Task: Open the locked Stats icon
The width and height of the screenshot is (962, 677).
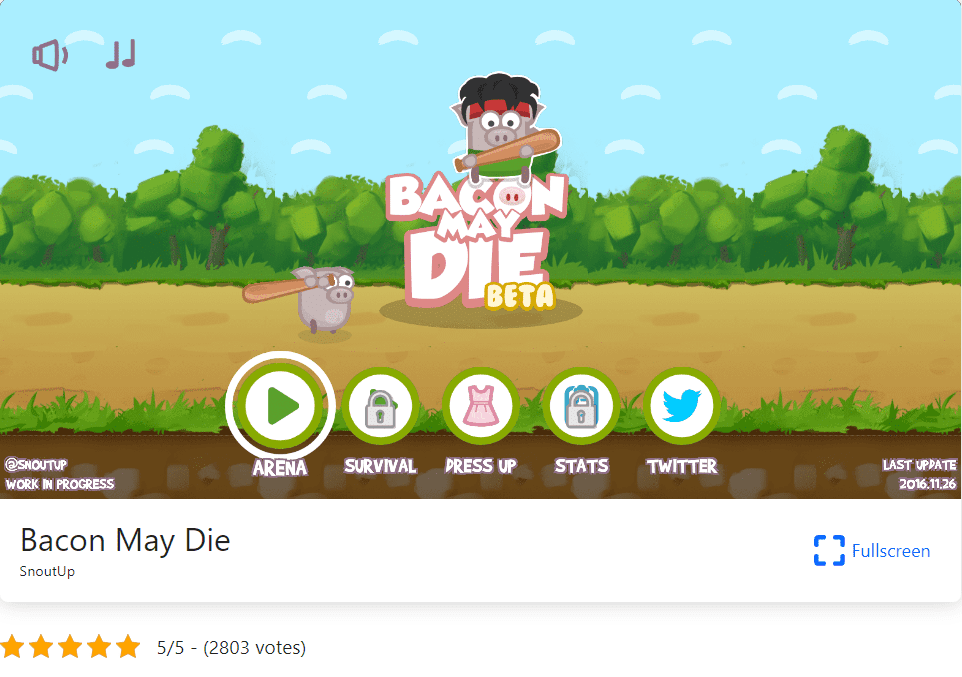Action: click(x=581, y=406)
